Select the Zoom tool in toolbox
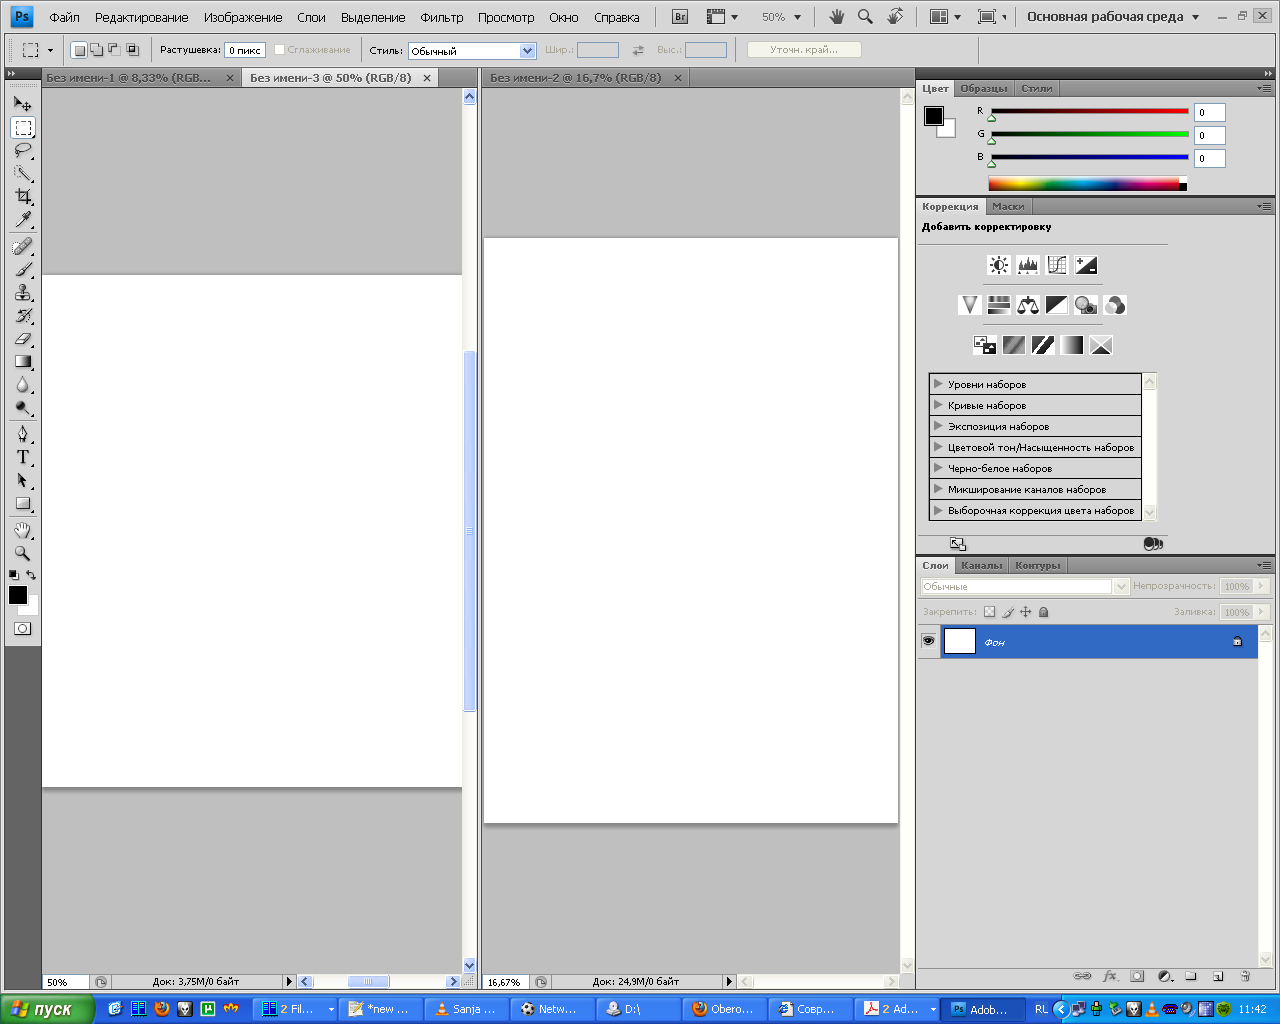The image size is (1280, 1024). (x=22, y=553)
